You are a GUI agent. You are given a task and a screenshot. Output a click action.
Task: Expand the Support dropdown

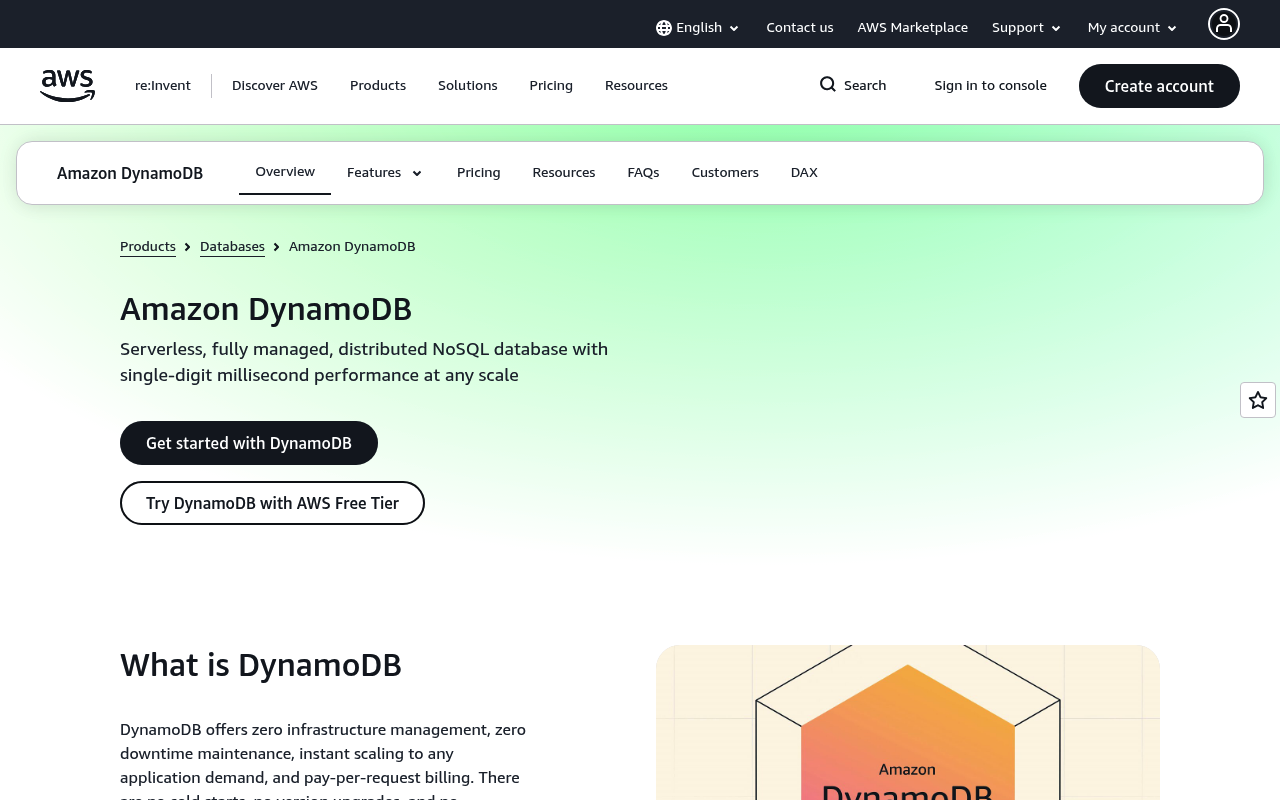tap(1027, 28)
